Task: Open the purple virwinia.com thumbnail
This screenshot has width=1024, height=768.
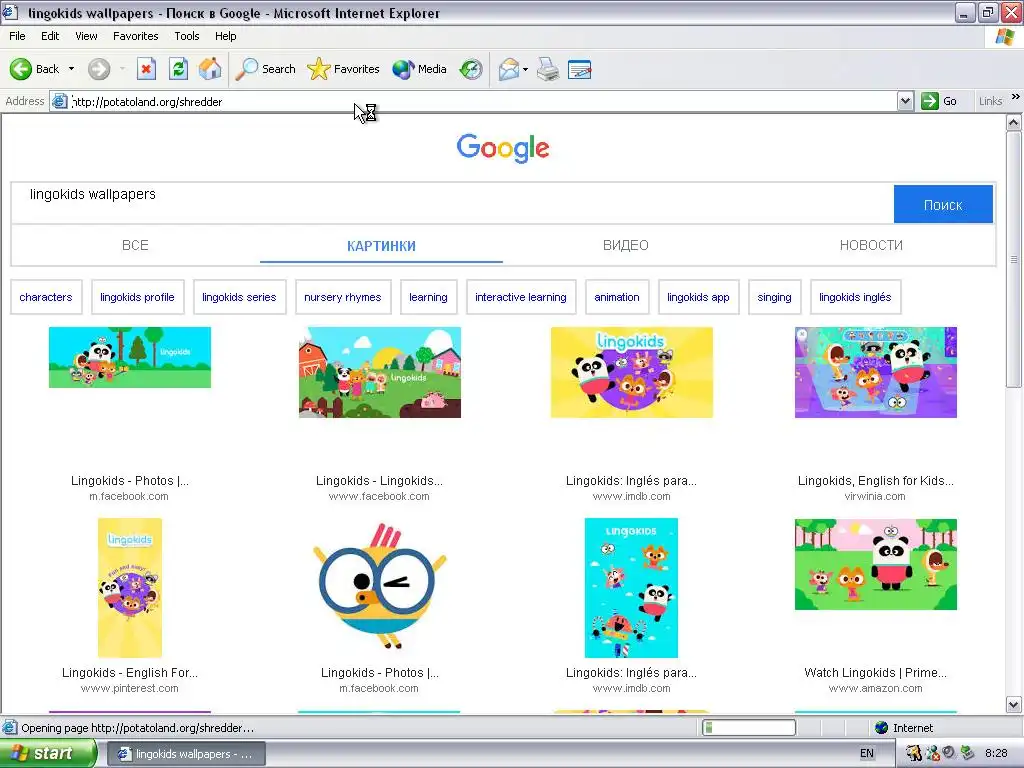Action: (876, 372)
